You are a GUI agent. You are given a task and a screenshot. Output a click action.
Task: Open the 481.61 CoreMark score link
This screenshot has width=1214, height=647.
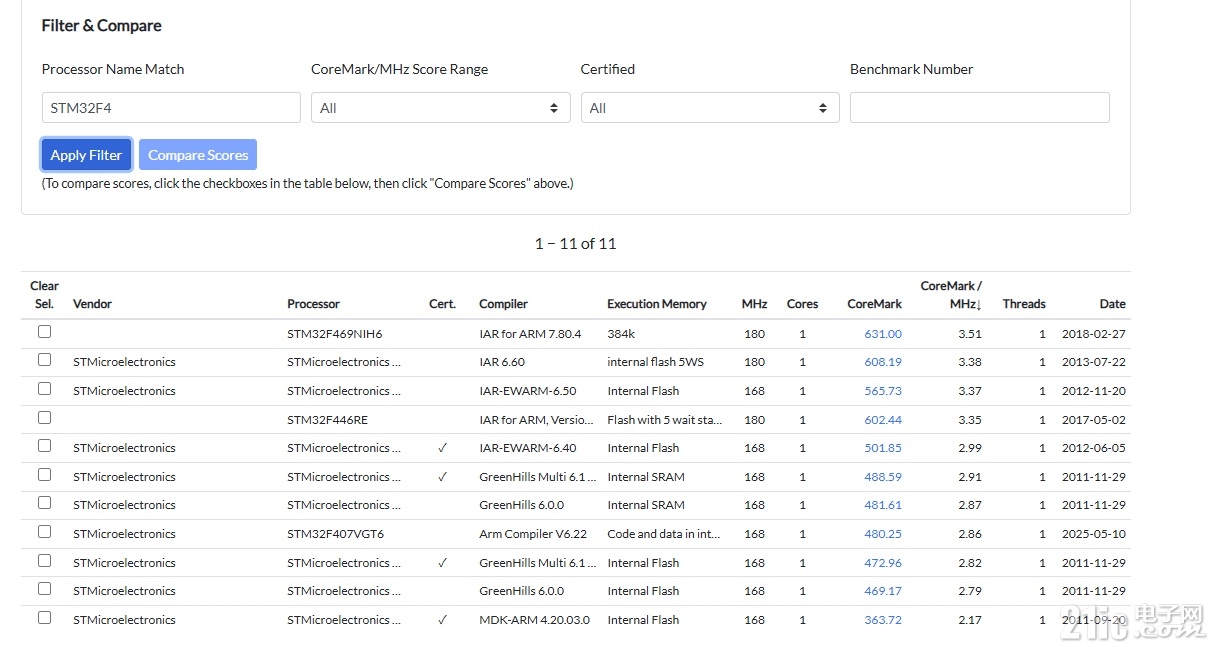[x=883, y=505]
